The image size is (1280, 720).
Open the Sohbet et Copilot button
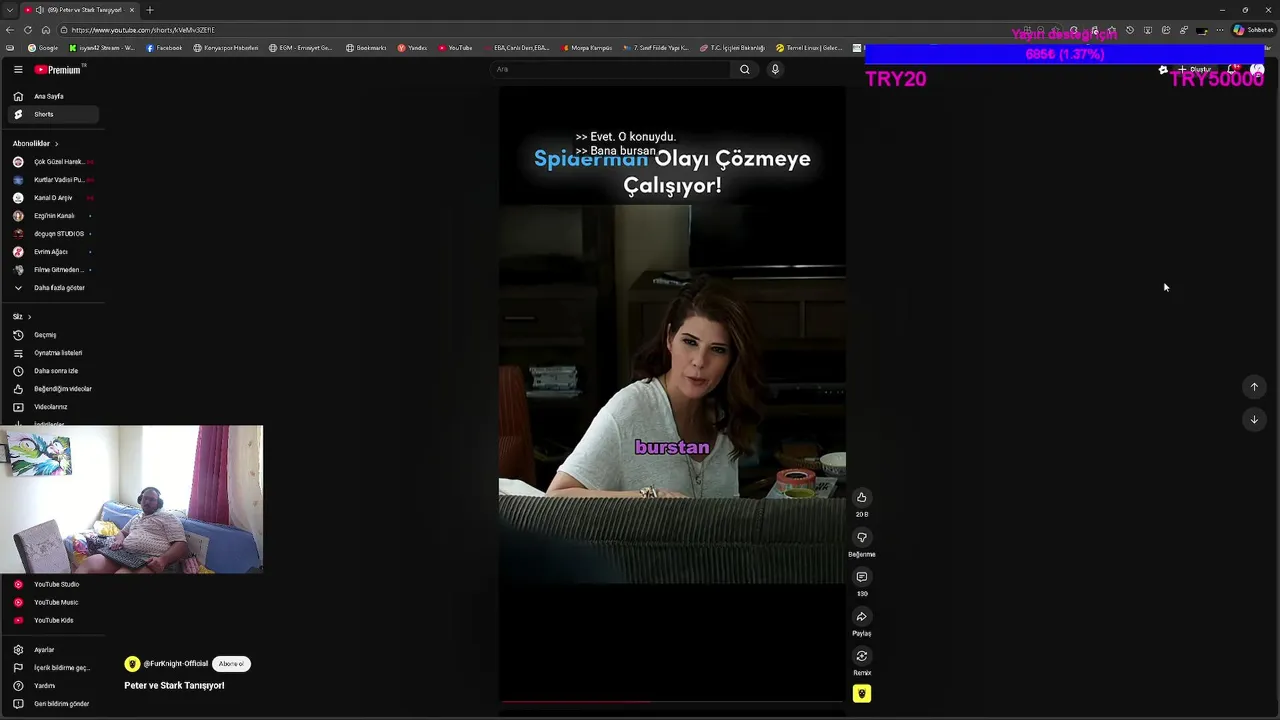(x=1253, y=30)
